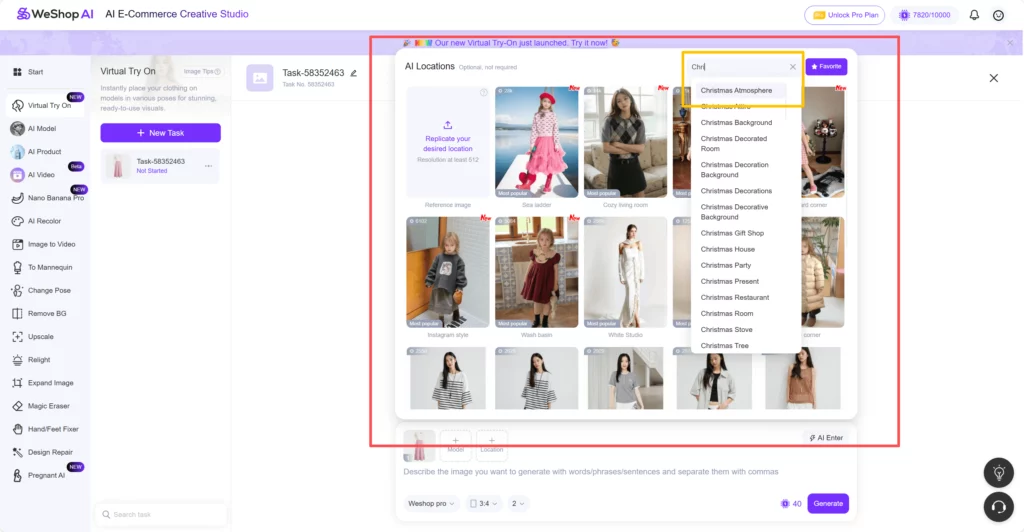Click the Favorite button
Viewport: 1024px width, 532px height.
click(x=826, y=67)
